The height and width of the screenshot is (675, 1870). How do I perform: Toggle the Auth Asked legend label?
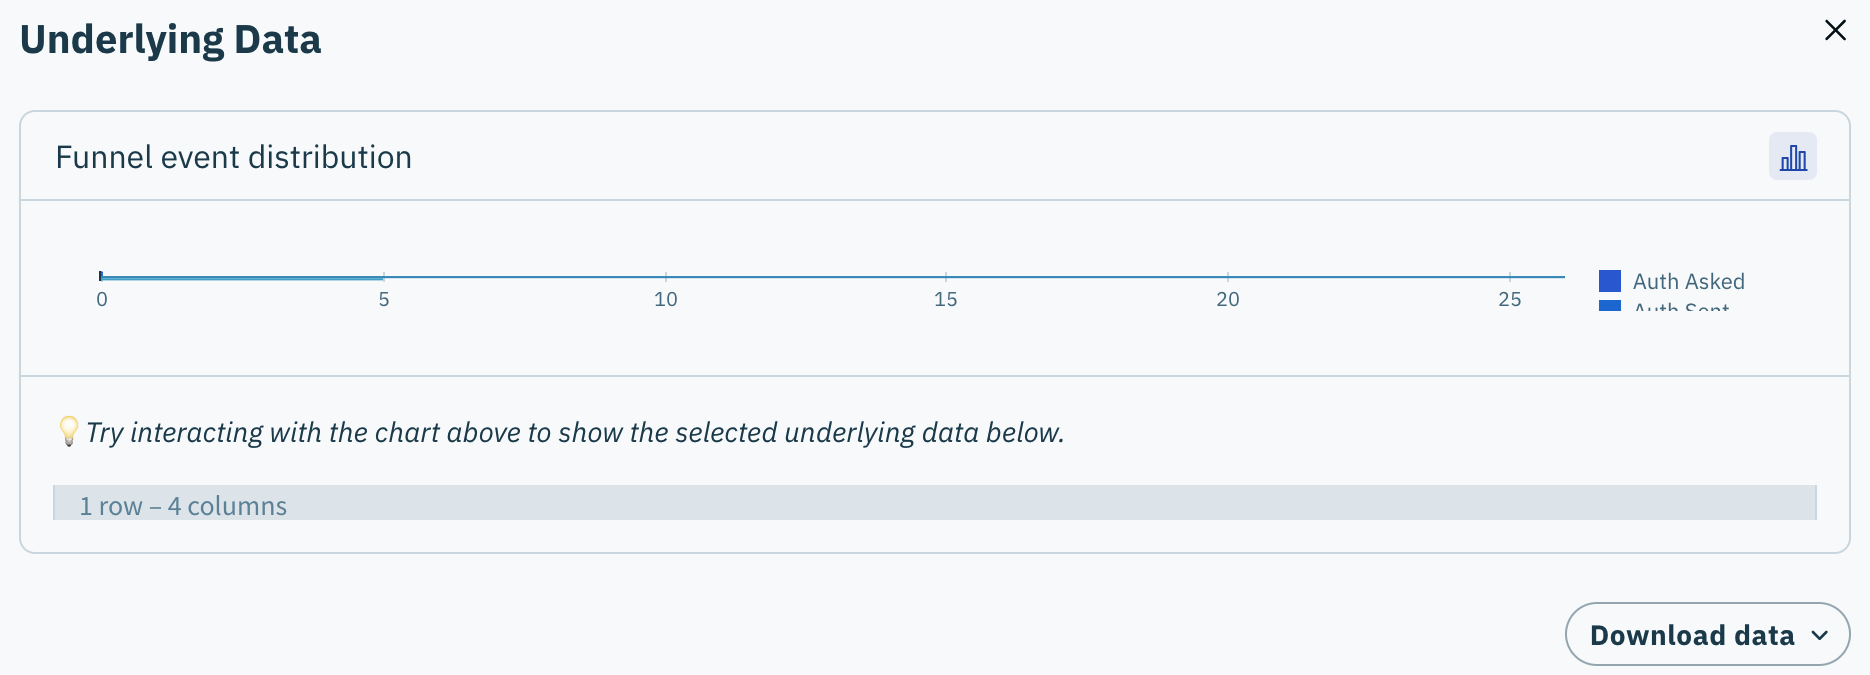(1688, 281)
